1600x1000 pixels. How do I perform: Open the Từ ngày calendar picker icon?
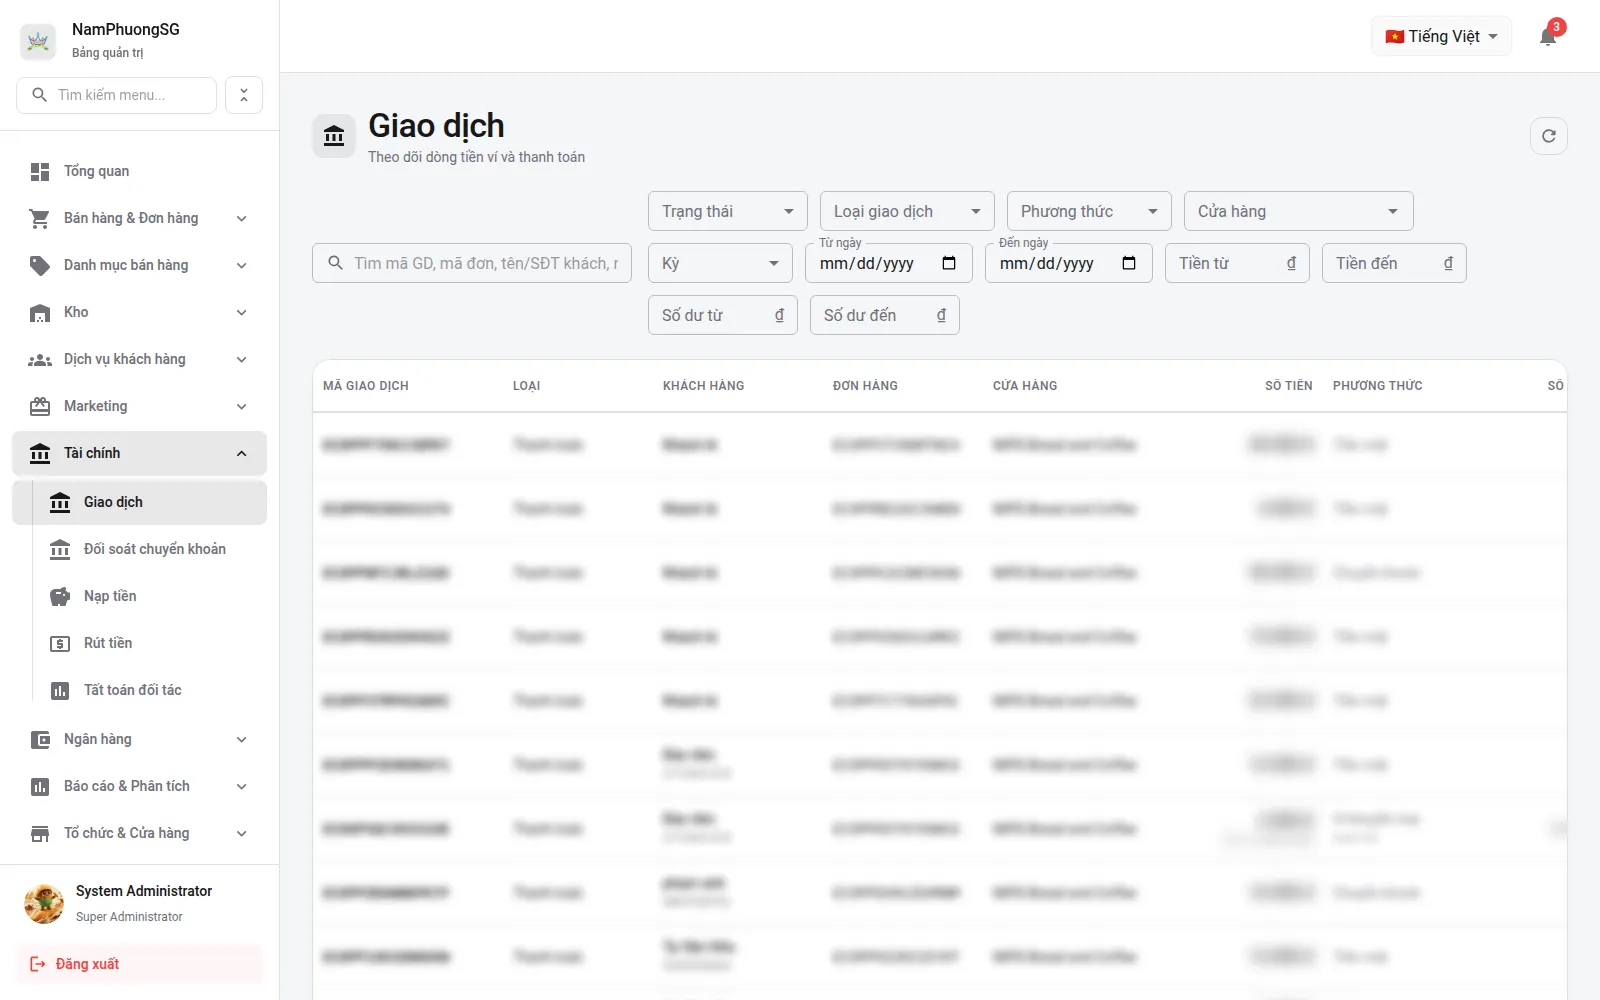[949, 263]
